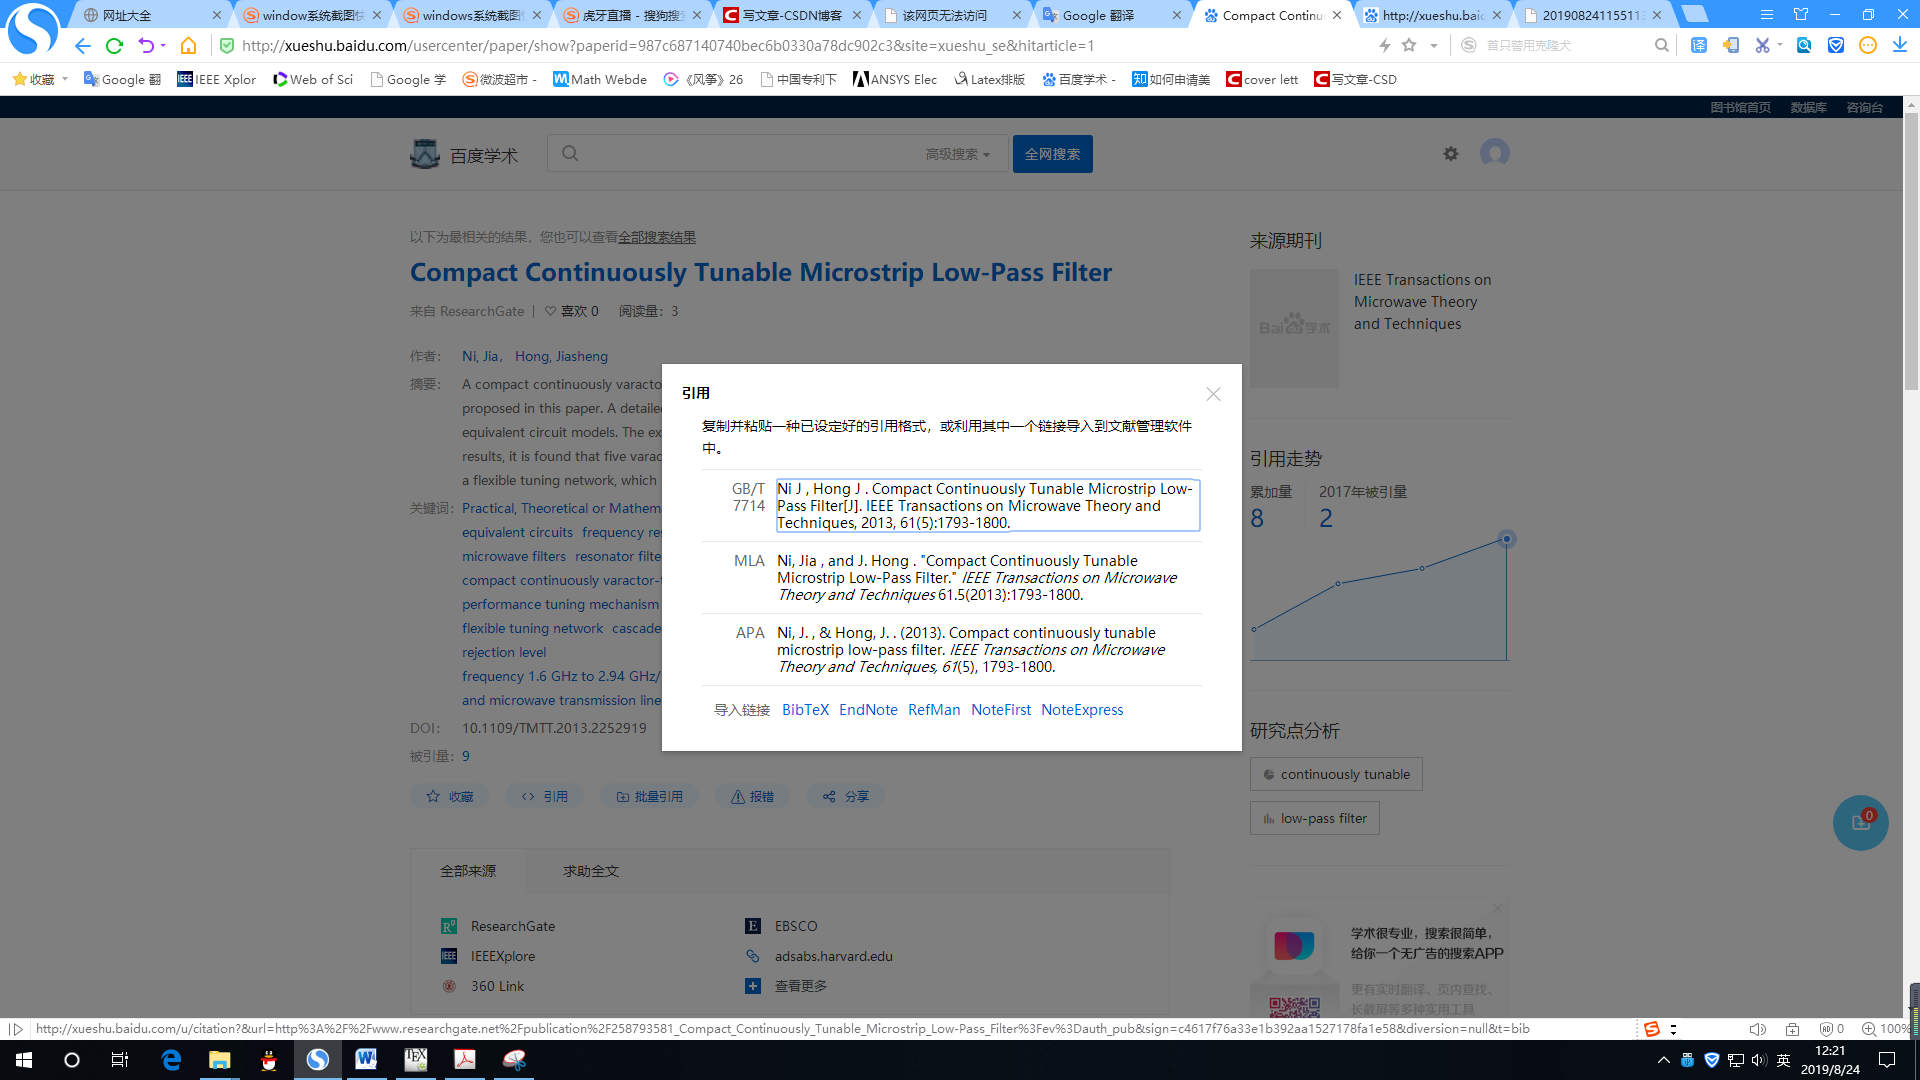The image size is (1920, 1080).
Task: Expand the 收藏 bookmarks folder dropdown
Action: (x=65, y=79)
